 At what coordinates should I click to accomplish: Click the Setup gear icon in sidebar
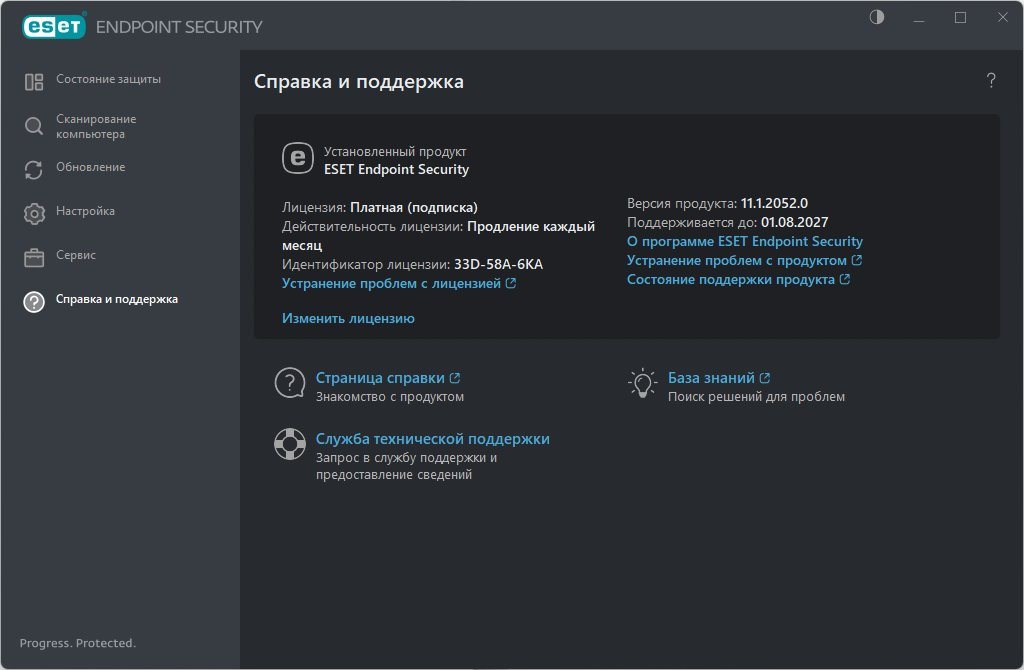coord(34,213)
